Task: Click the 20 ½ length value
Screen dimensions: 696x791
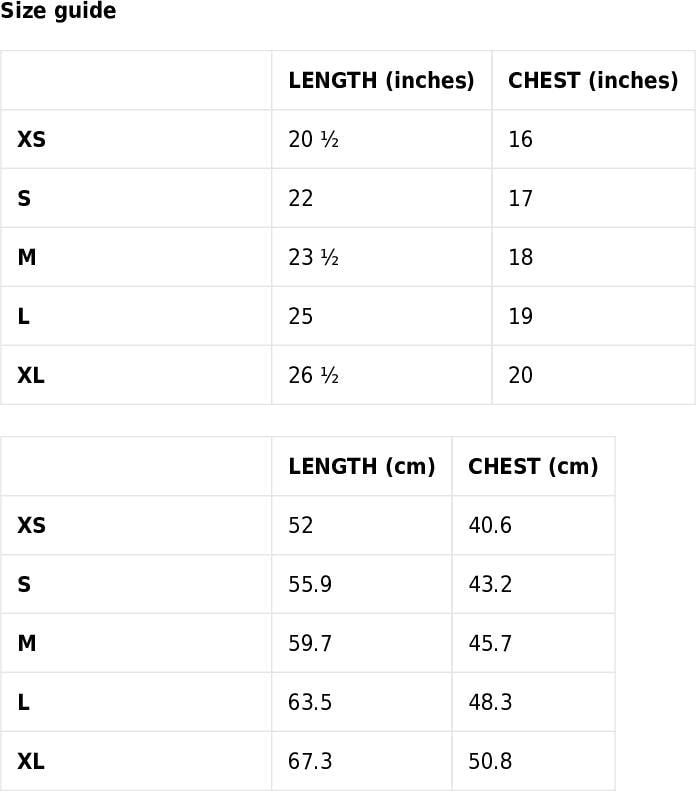Action: coord(314,140)
